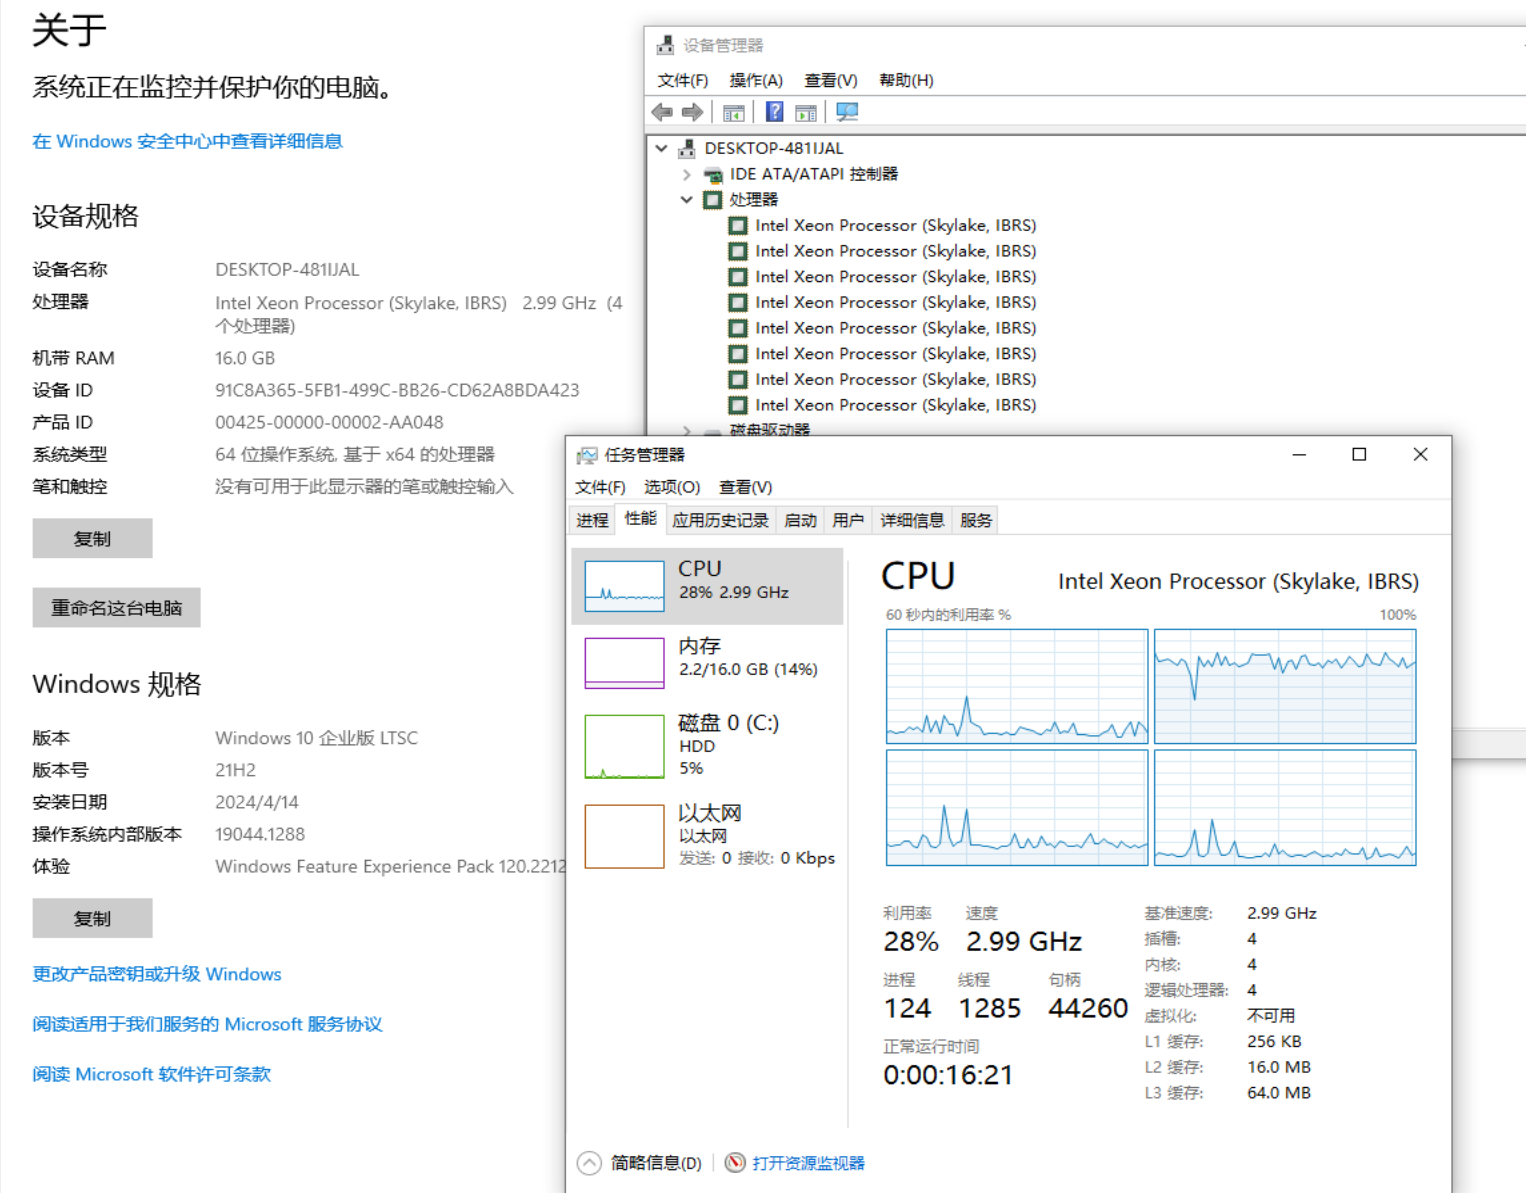Toggle the show/hide console tree icon
Viewport: 1526px width, 1193px height.
pyautogui.click(x=733, y=113)
